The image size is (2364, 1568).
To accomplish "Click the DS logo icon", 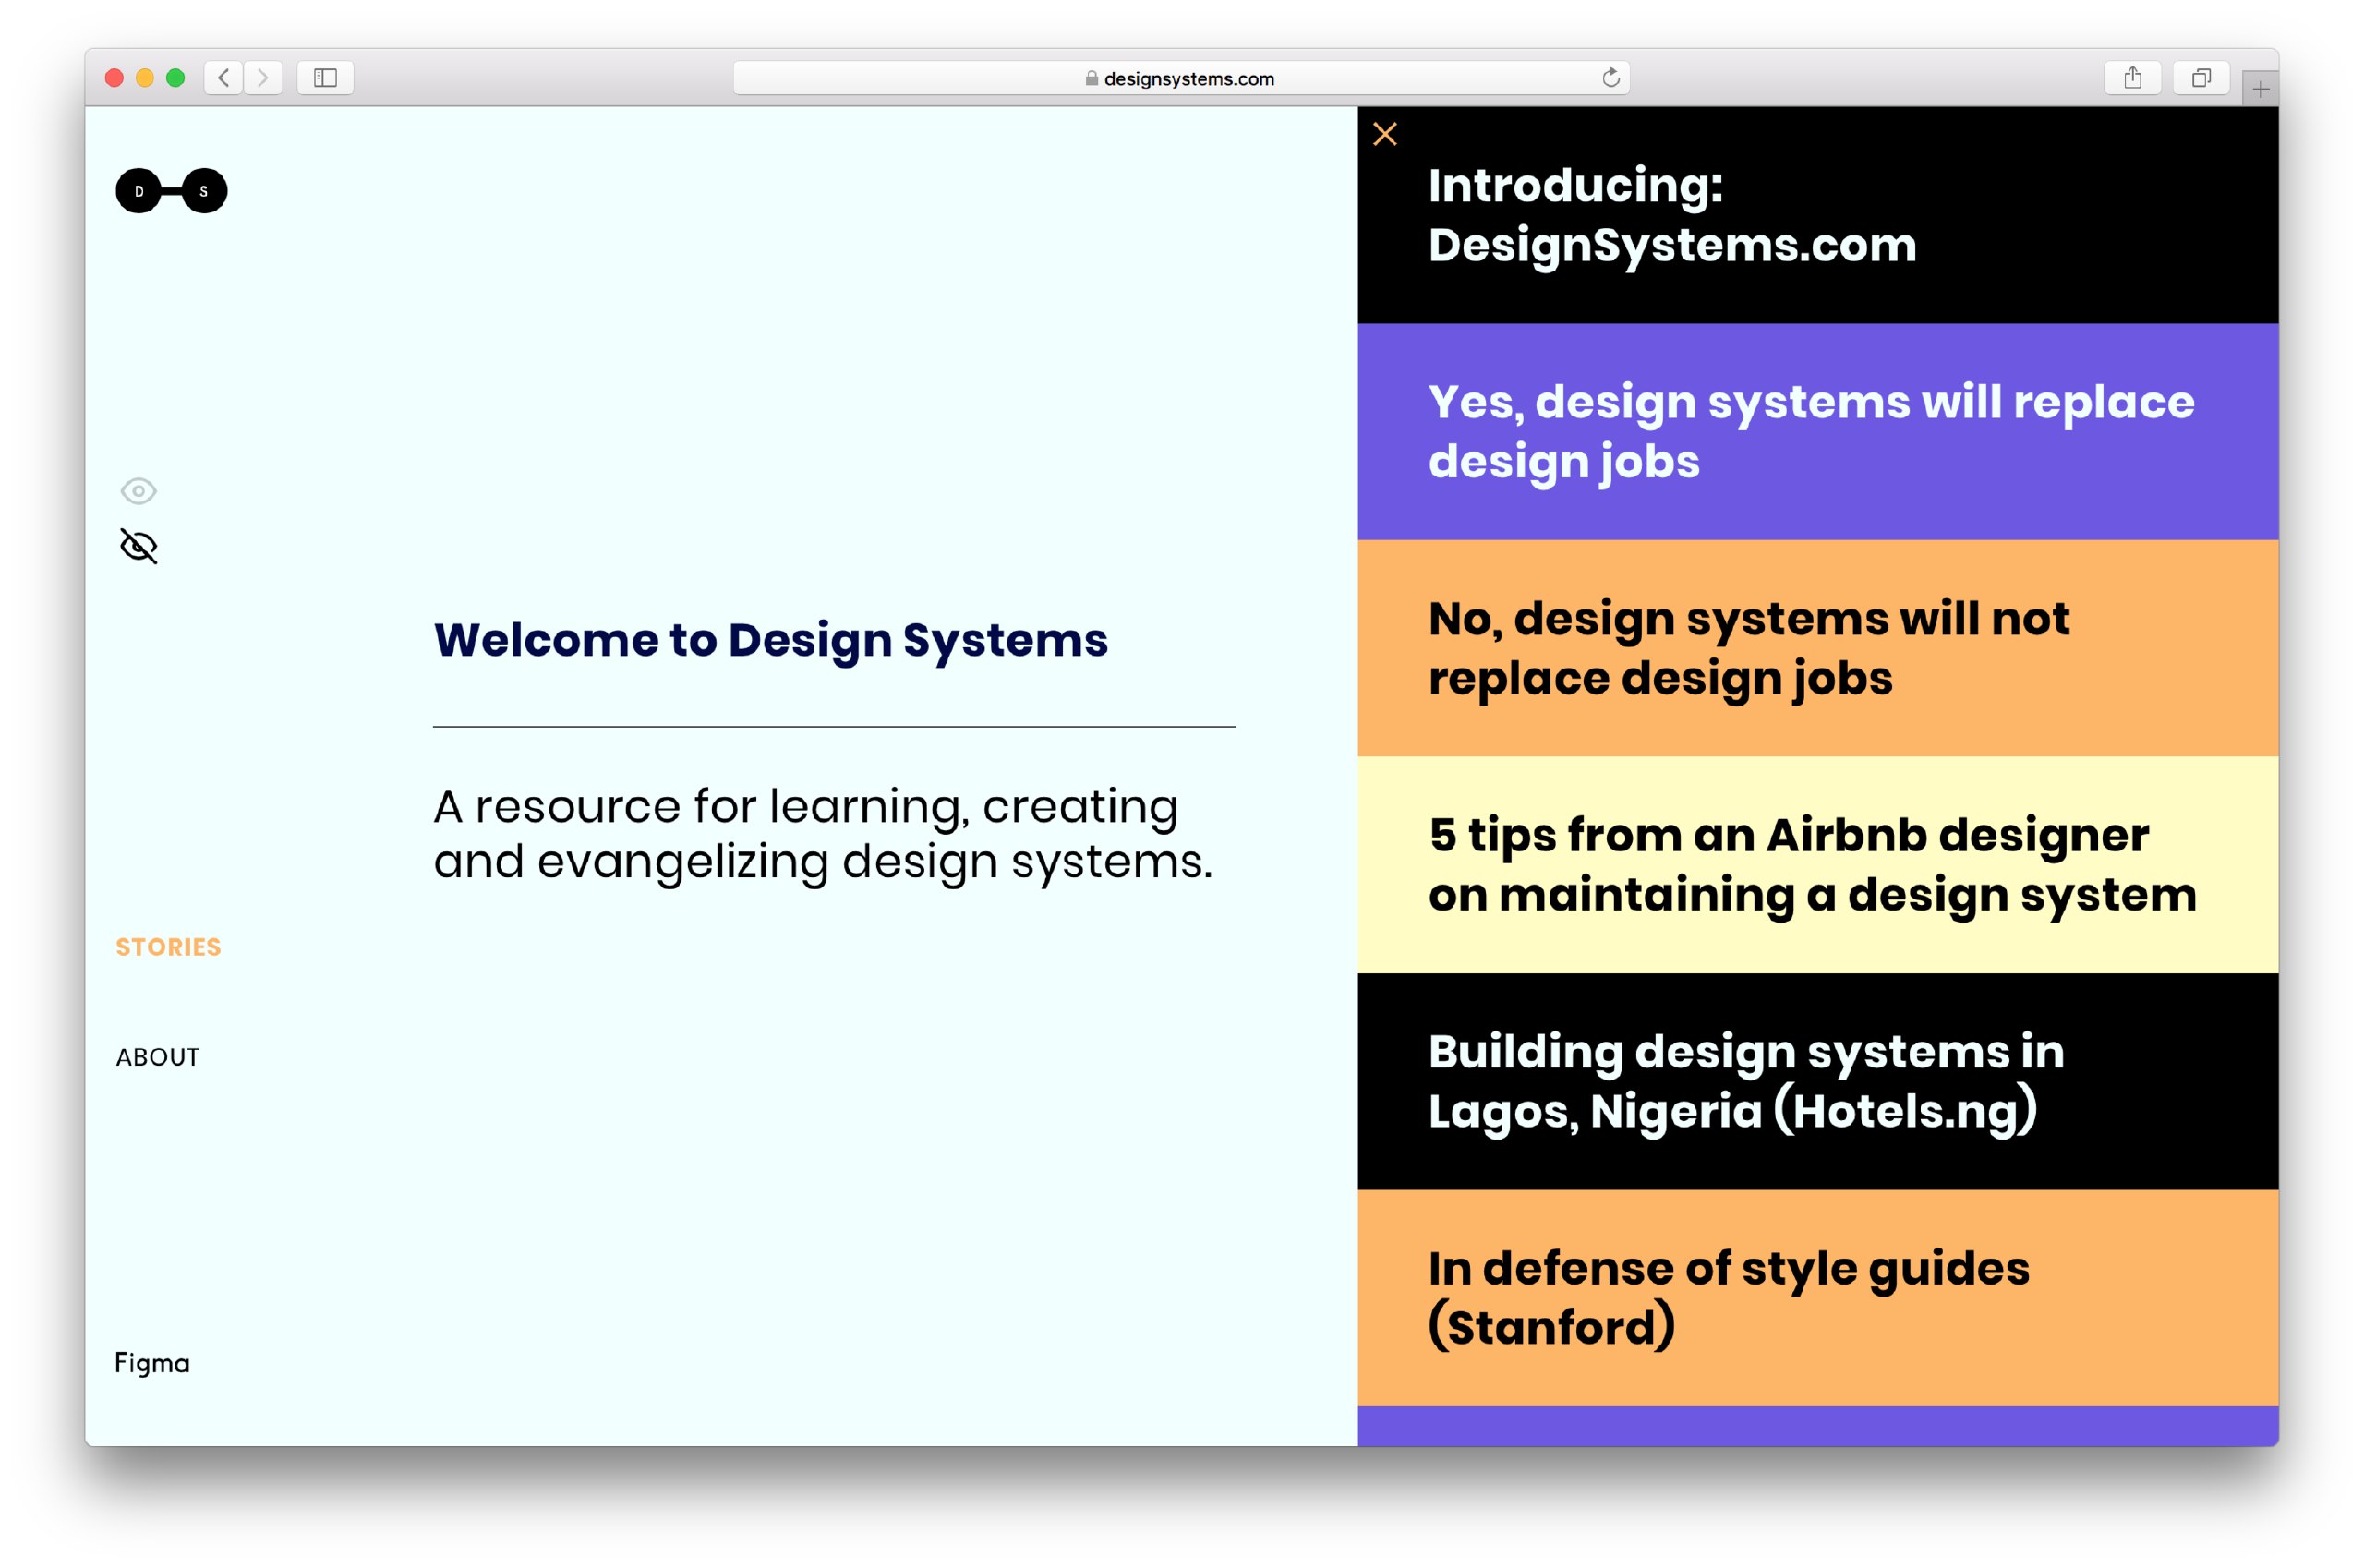I will [171, 191].
